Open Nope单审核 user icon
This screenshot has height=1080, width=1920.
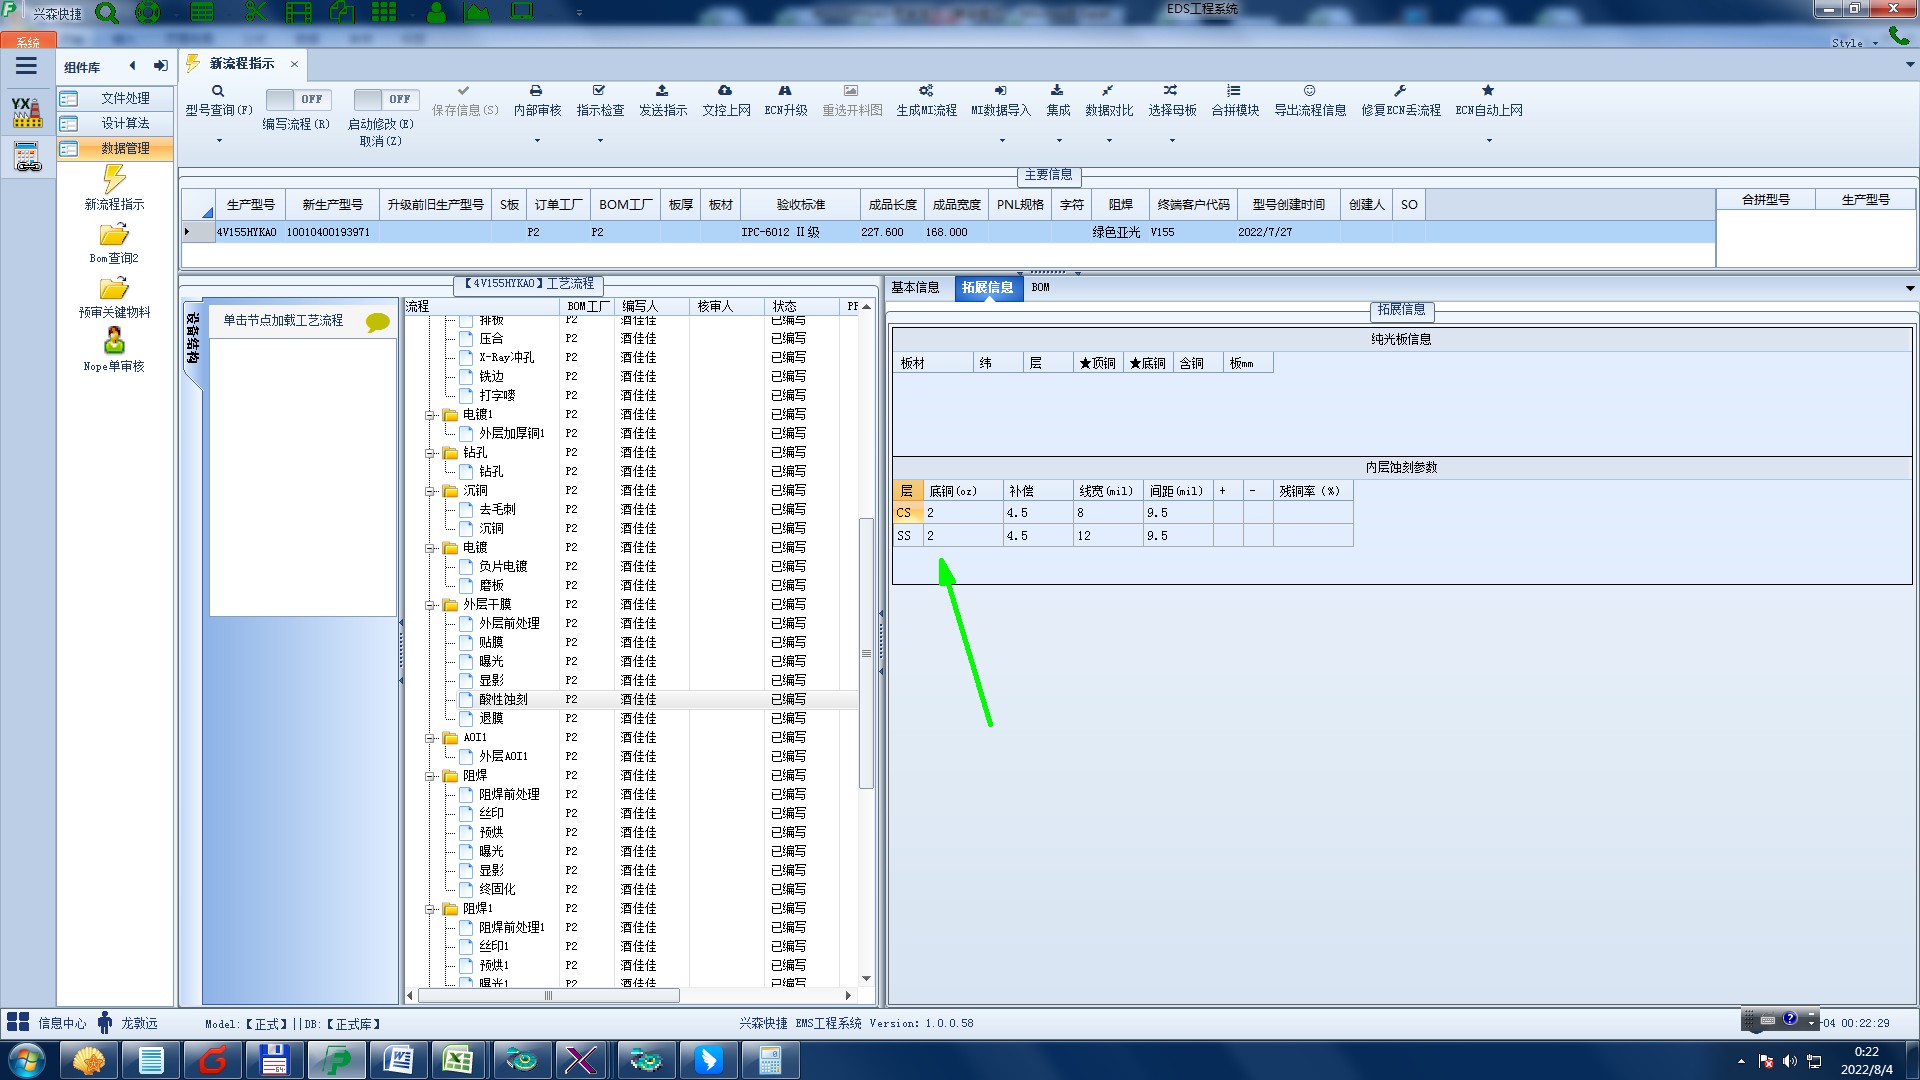point(114,341)
